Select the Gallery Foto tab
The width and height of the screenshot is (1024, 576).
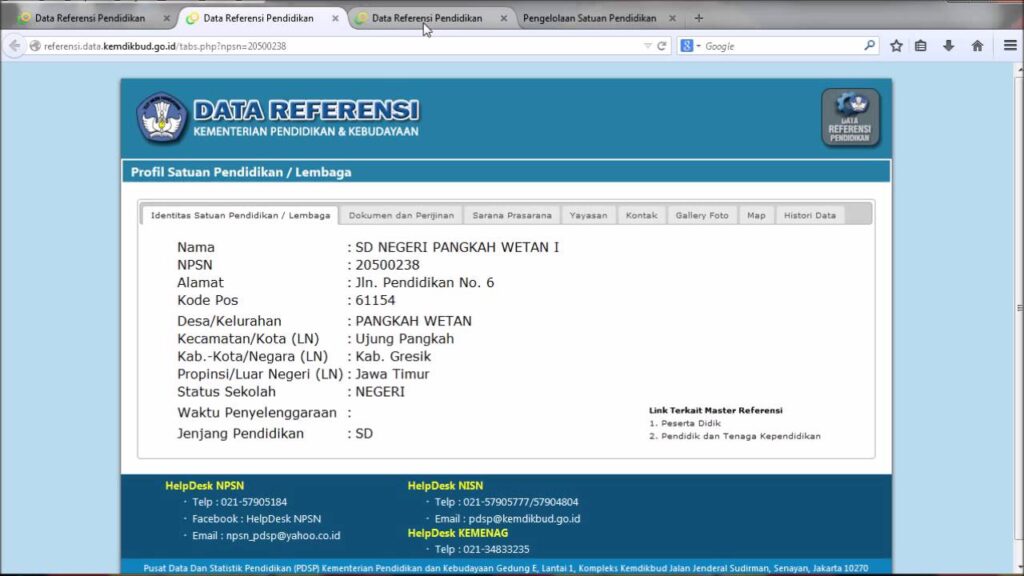(701, 215)
